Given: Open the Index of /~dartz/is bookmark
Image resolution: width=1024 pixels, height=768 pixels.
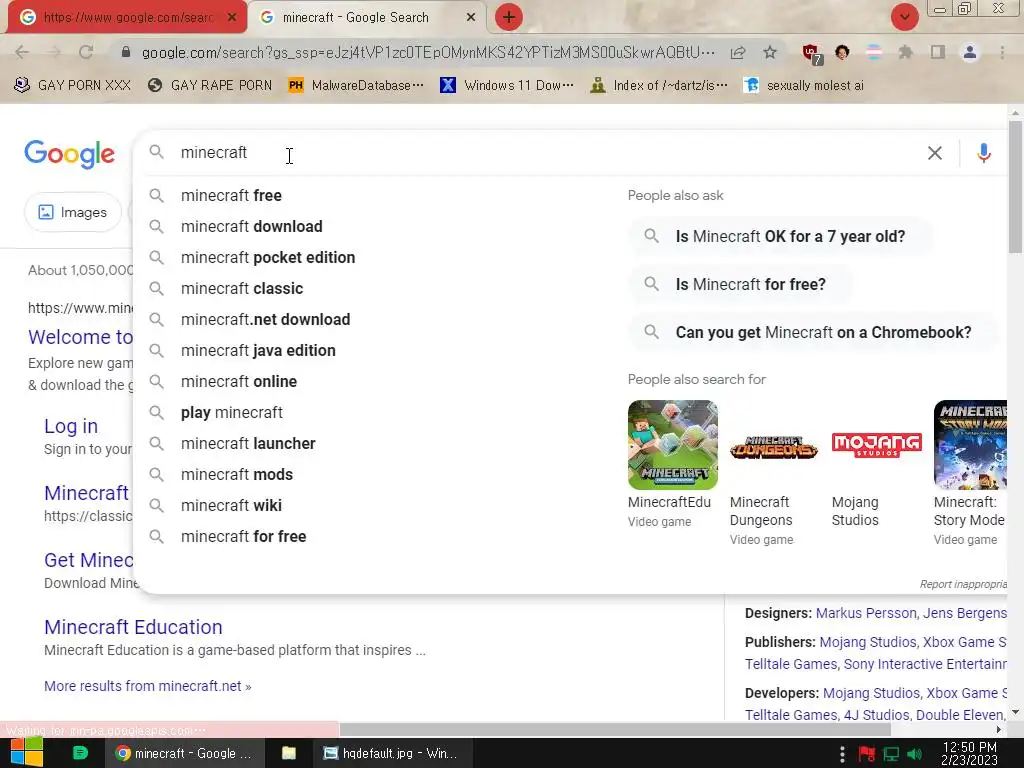Looking at the screenshot, I should [659, 85].
